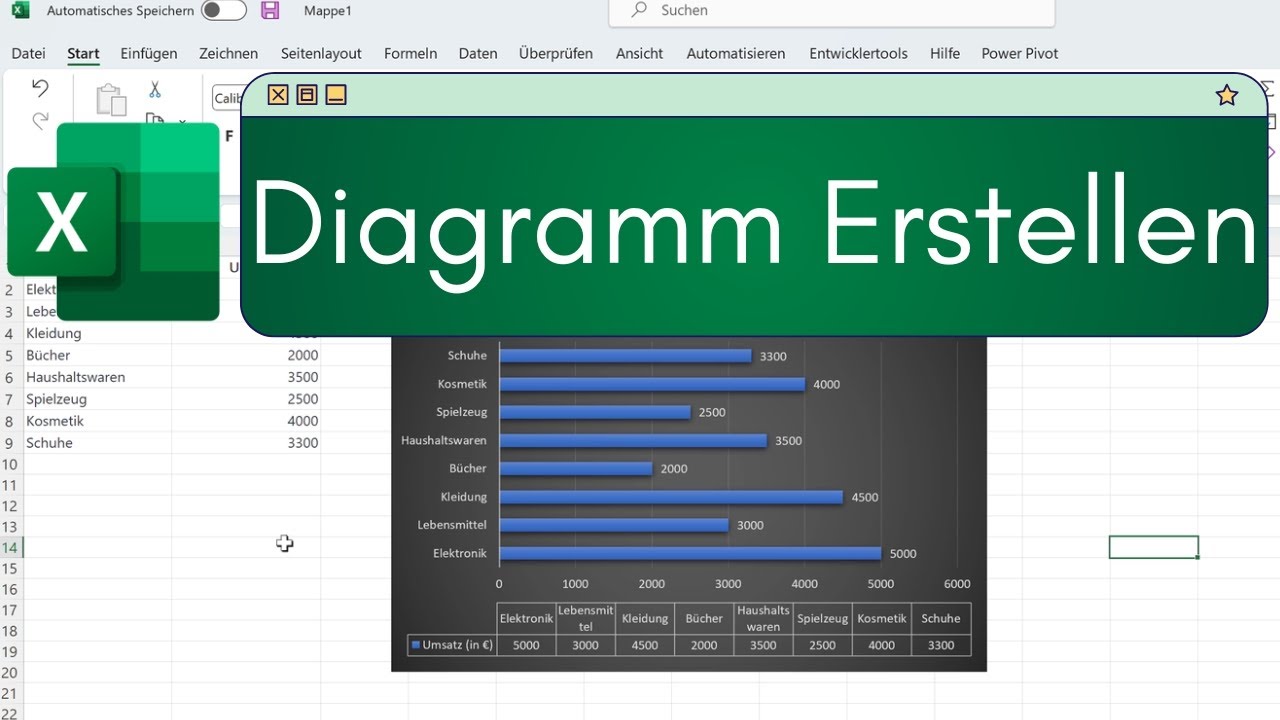The height and width of the screenshot is (720, 1280).
Task: Click the Cut scissors icon
Action: (x=155, y=90)
